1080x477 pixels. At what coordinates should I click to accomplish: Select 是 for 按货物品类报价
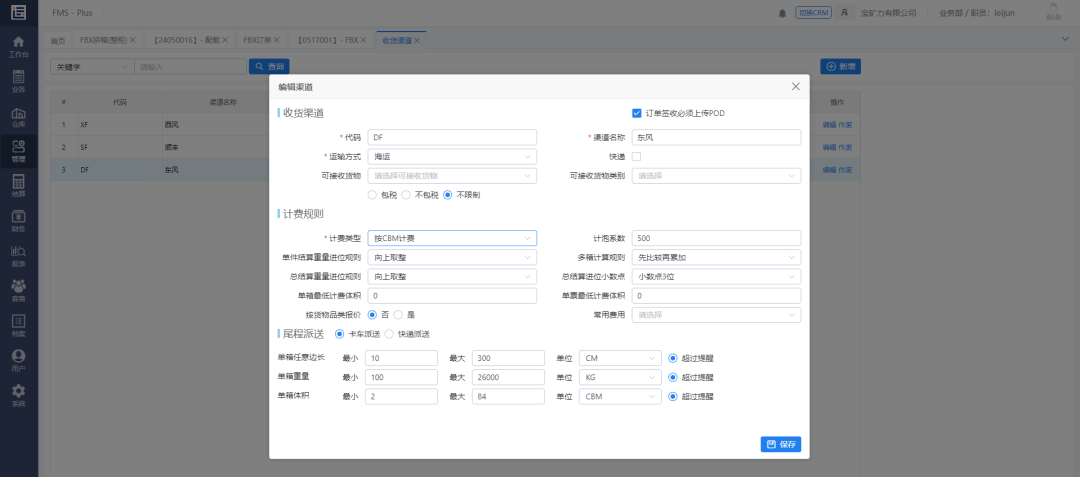(x=398, y=315)
